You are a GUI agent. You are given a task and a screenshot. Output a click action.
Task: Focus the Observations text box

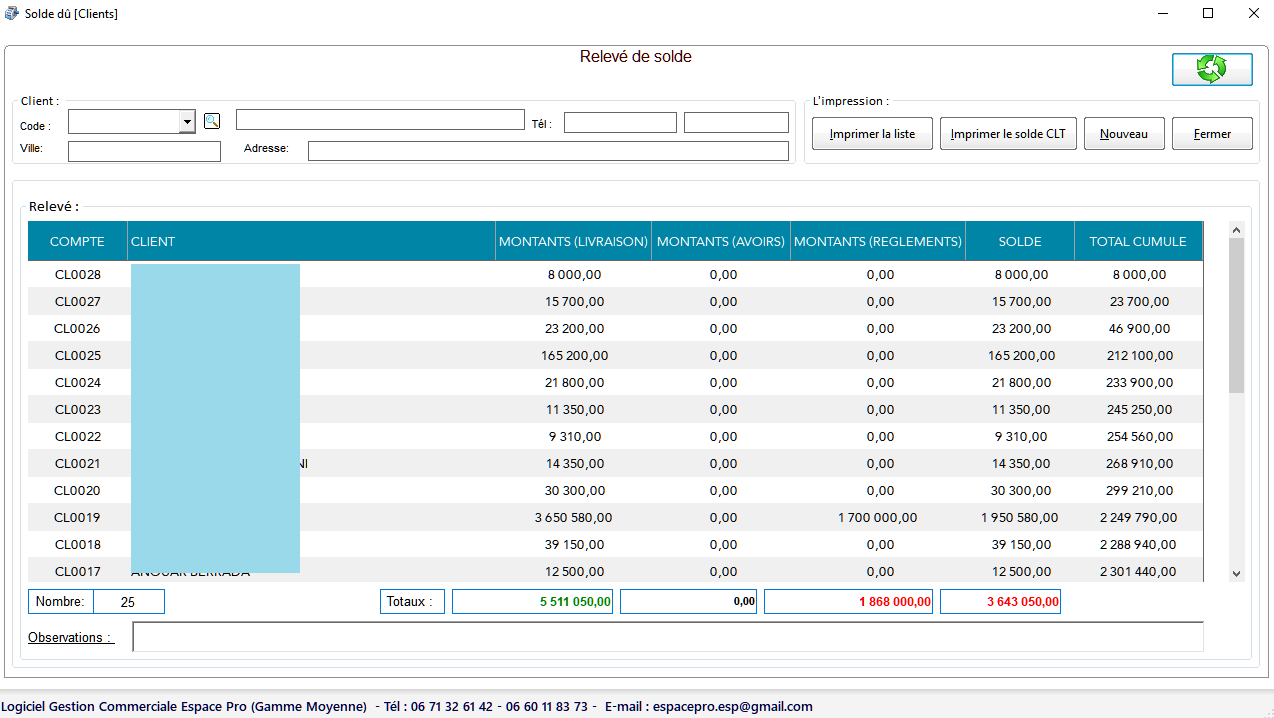click(668, 637)
